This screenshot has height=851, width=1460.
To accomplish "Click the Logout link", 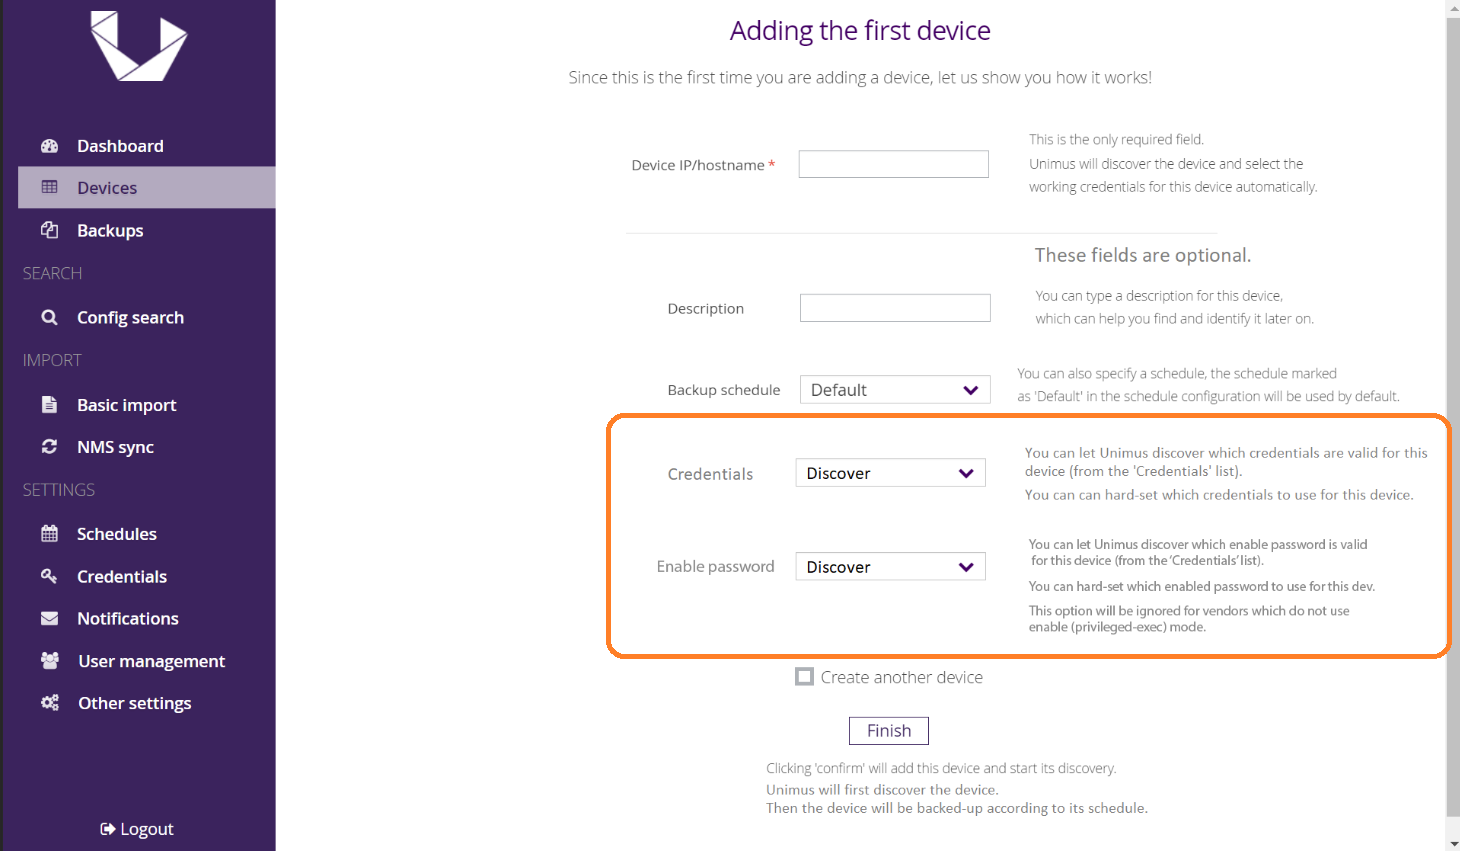I will (x=137, y=829).
